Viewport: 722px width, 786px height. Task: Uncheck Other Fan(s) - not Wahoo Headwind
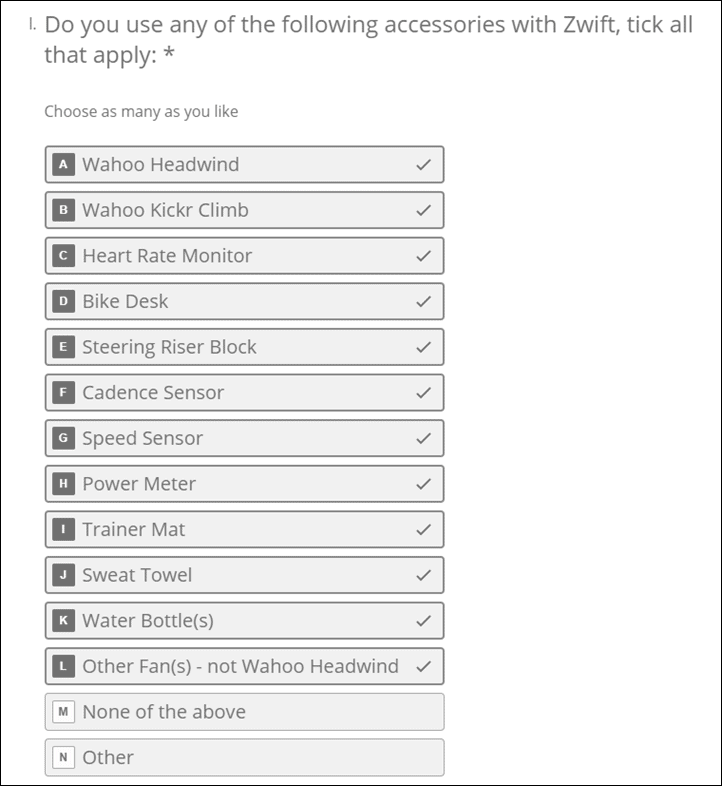tap(245, 666)
